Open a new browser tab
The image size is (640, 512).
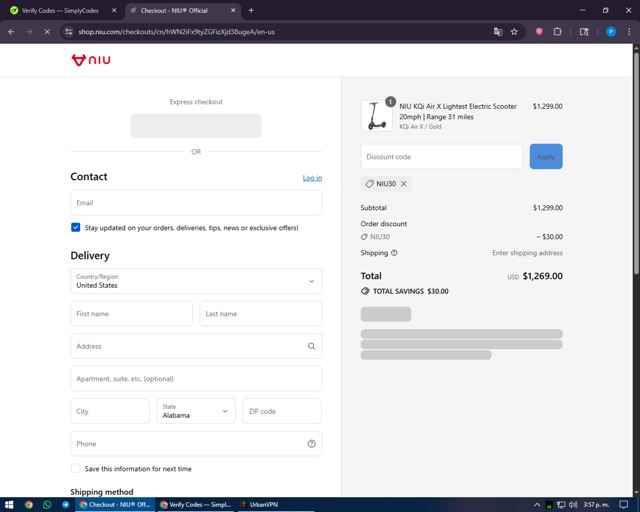(x=251, y=11)
